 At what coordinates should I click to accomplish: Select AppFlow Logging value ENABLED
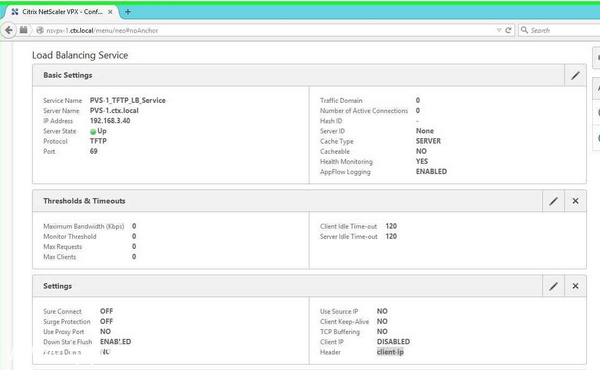[x=431, y=171]
